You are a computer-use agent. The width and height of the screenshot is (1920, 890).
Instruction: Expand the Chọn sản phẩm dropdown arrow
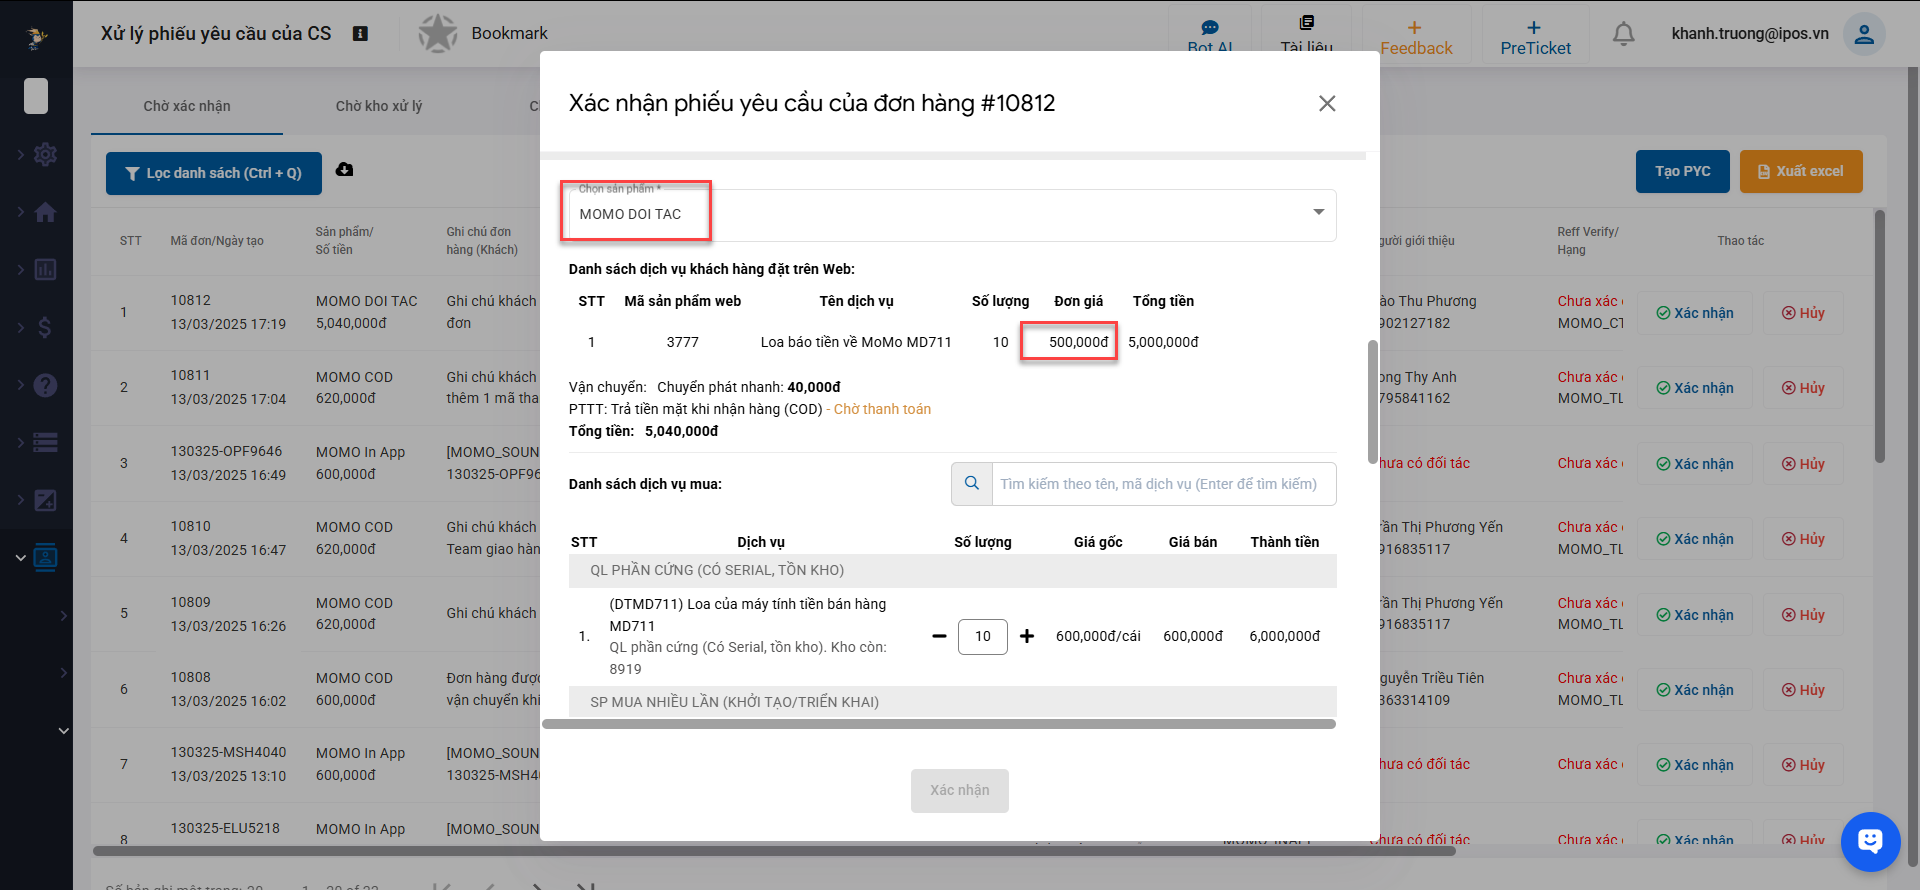point(1319,212)
